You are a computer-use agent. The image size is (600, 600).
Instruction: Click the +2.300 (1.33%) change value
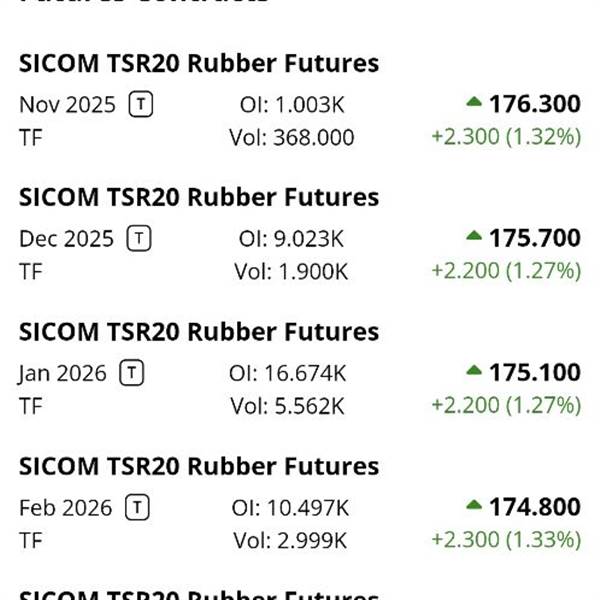point(505,540)
